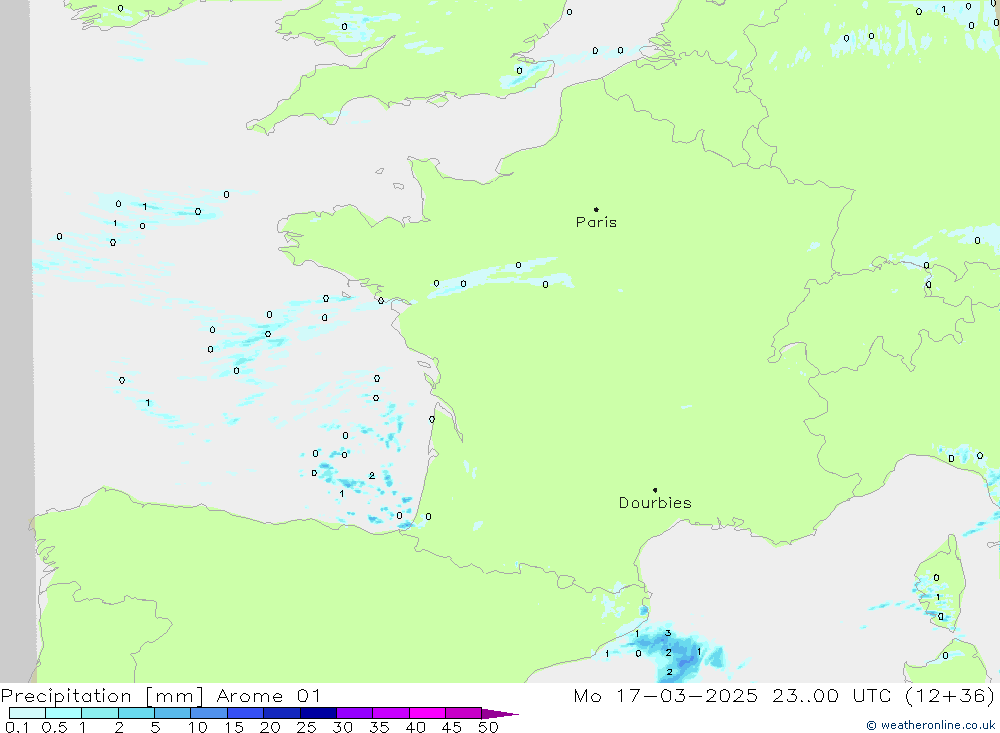
Task: Click the '0.5' legend scale label
Action: tap(54, 727)
